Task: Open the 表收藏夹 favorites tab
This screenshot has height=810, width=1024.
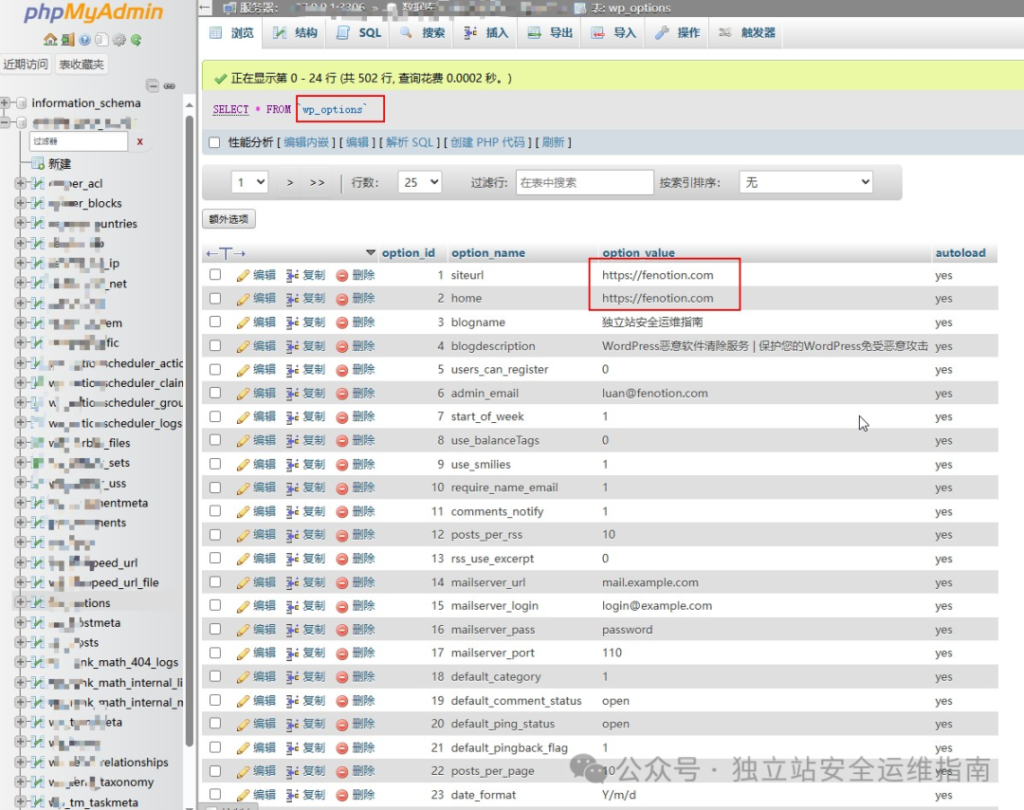Action: [x=82, y=64]
